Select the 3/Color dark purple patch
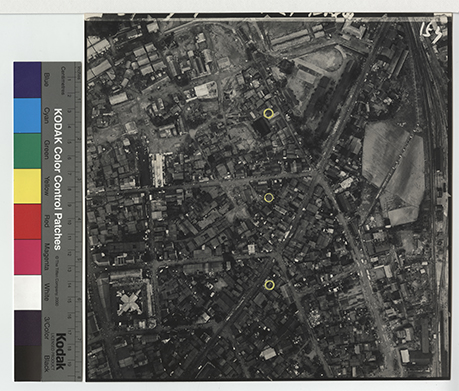 point(27,328)
